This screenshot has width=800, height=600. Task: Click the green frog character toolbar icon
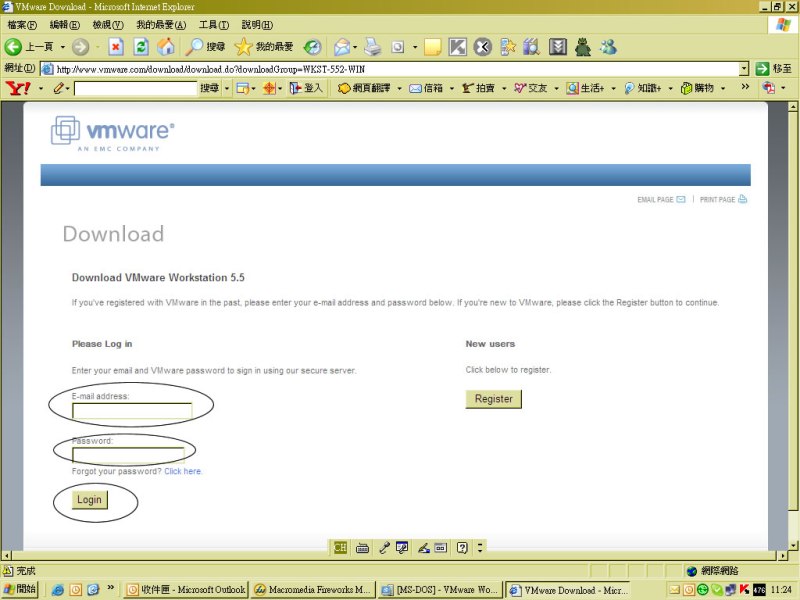(583, 47)
